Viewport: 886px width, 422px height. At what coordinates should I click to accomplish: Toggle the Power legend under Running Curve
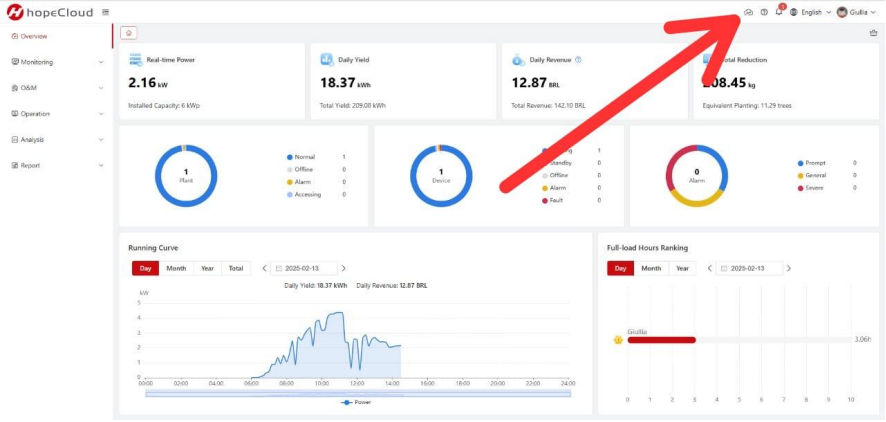[356, 402]
